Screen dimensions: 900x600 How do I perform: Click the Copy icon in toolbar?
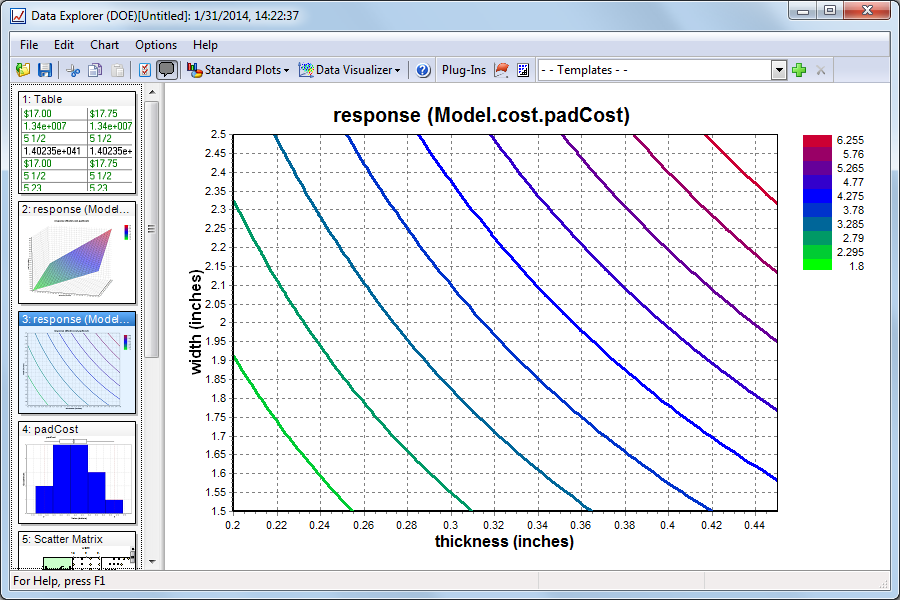coord(95,70)
